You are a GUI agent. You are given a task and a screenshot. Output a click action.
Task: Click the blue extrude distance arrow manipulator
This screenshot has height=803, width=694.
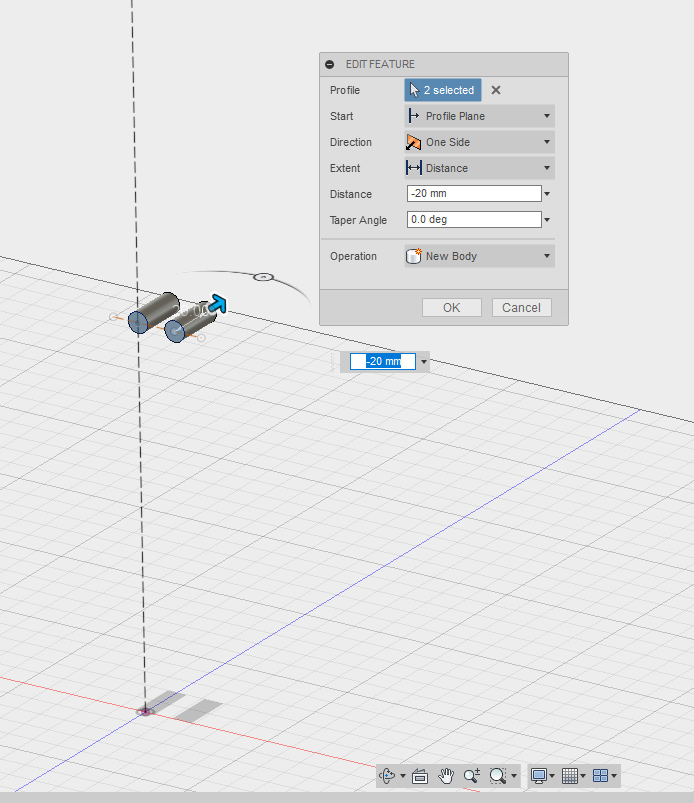point(216,304)
